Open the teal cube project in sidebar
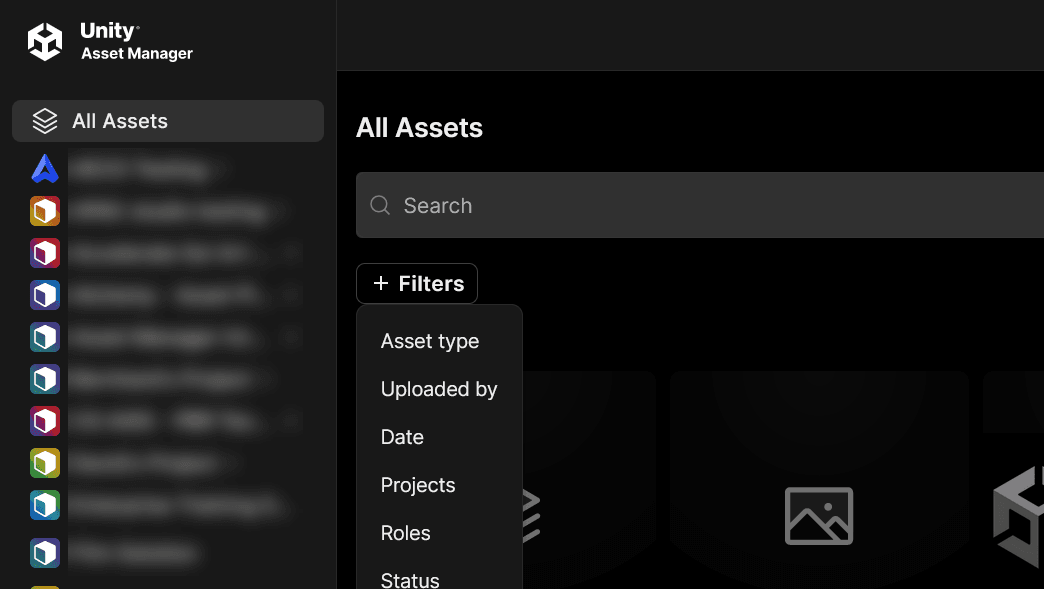 (x=44, y=337)
